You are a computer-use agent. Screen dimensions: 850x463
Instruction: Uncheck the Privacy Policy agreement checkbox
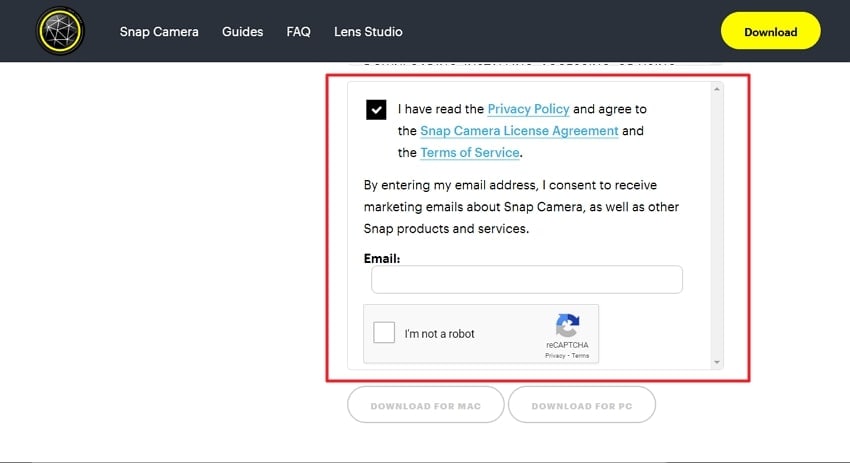[x=376, y=109]
